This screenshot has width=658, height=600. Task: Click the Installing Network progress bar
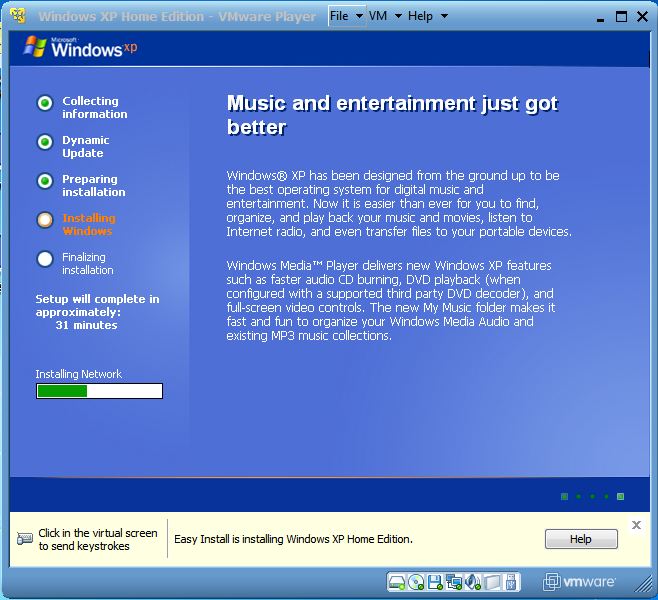pos(99,391)
